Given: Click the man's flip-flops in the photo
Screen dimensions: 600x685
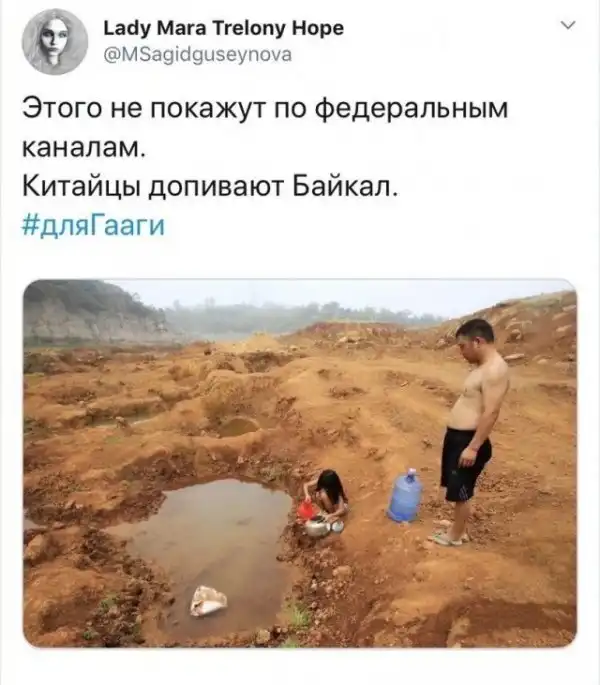Looking at the screenshot, I should (x=447, y=540).
